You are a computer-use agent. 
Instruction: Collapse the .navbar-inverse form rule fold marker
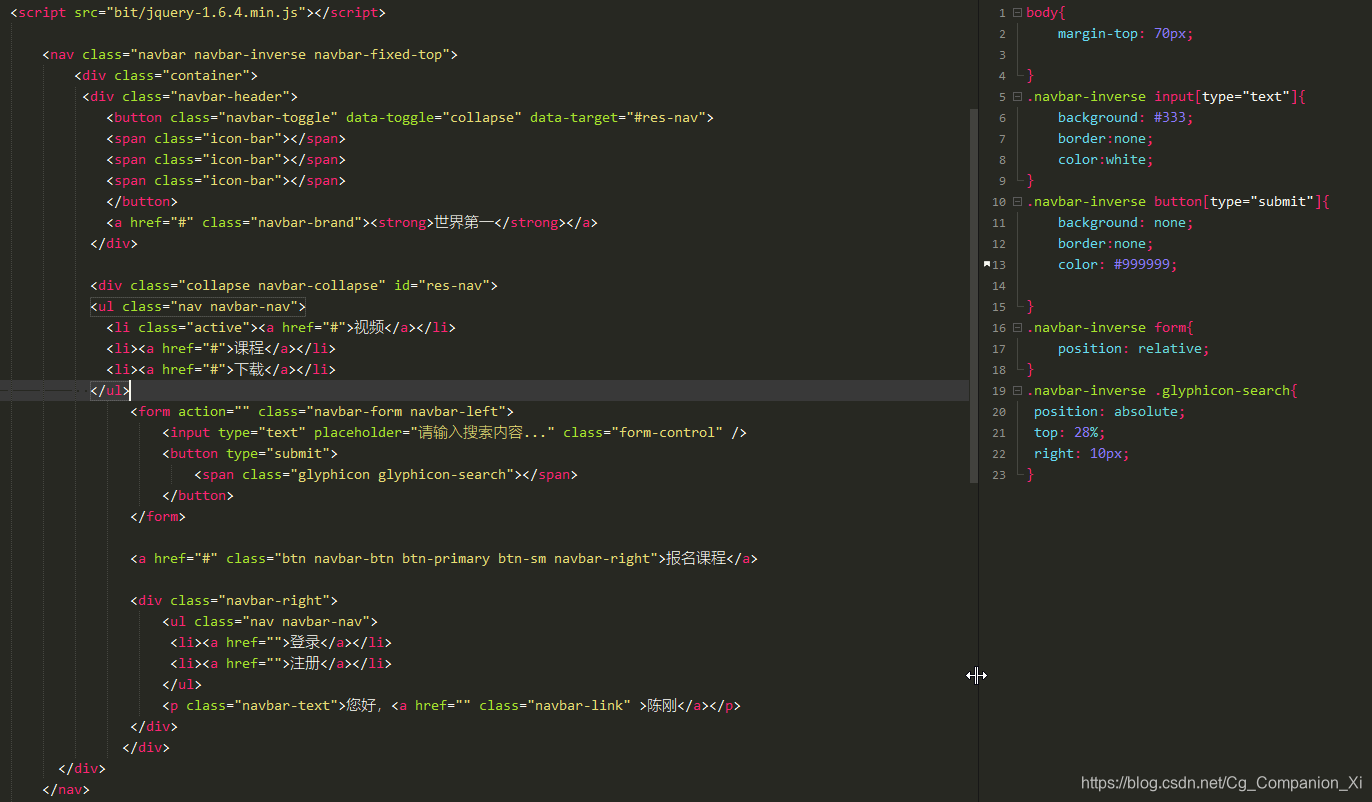tap(1017, 328)
